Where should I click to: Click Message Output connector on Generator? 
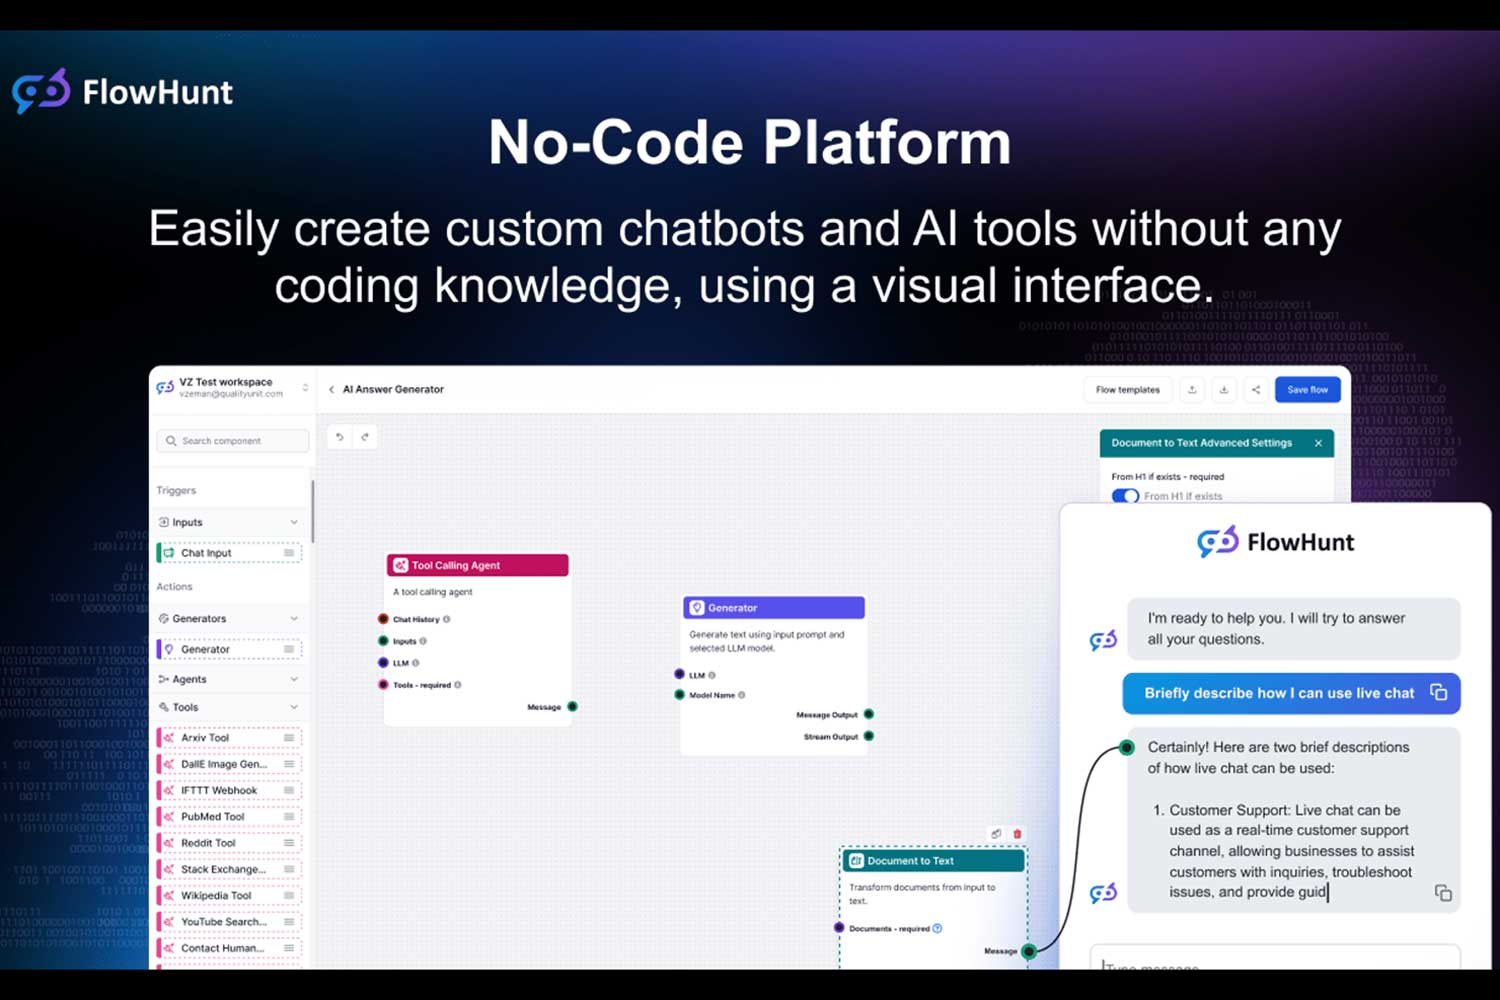point(869,714)
